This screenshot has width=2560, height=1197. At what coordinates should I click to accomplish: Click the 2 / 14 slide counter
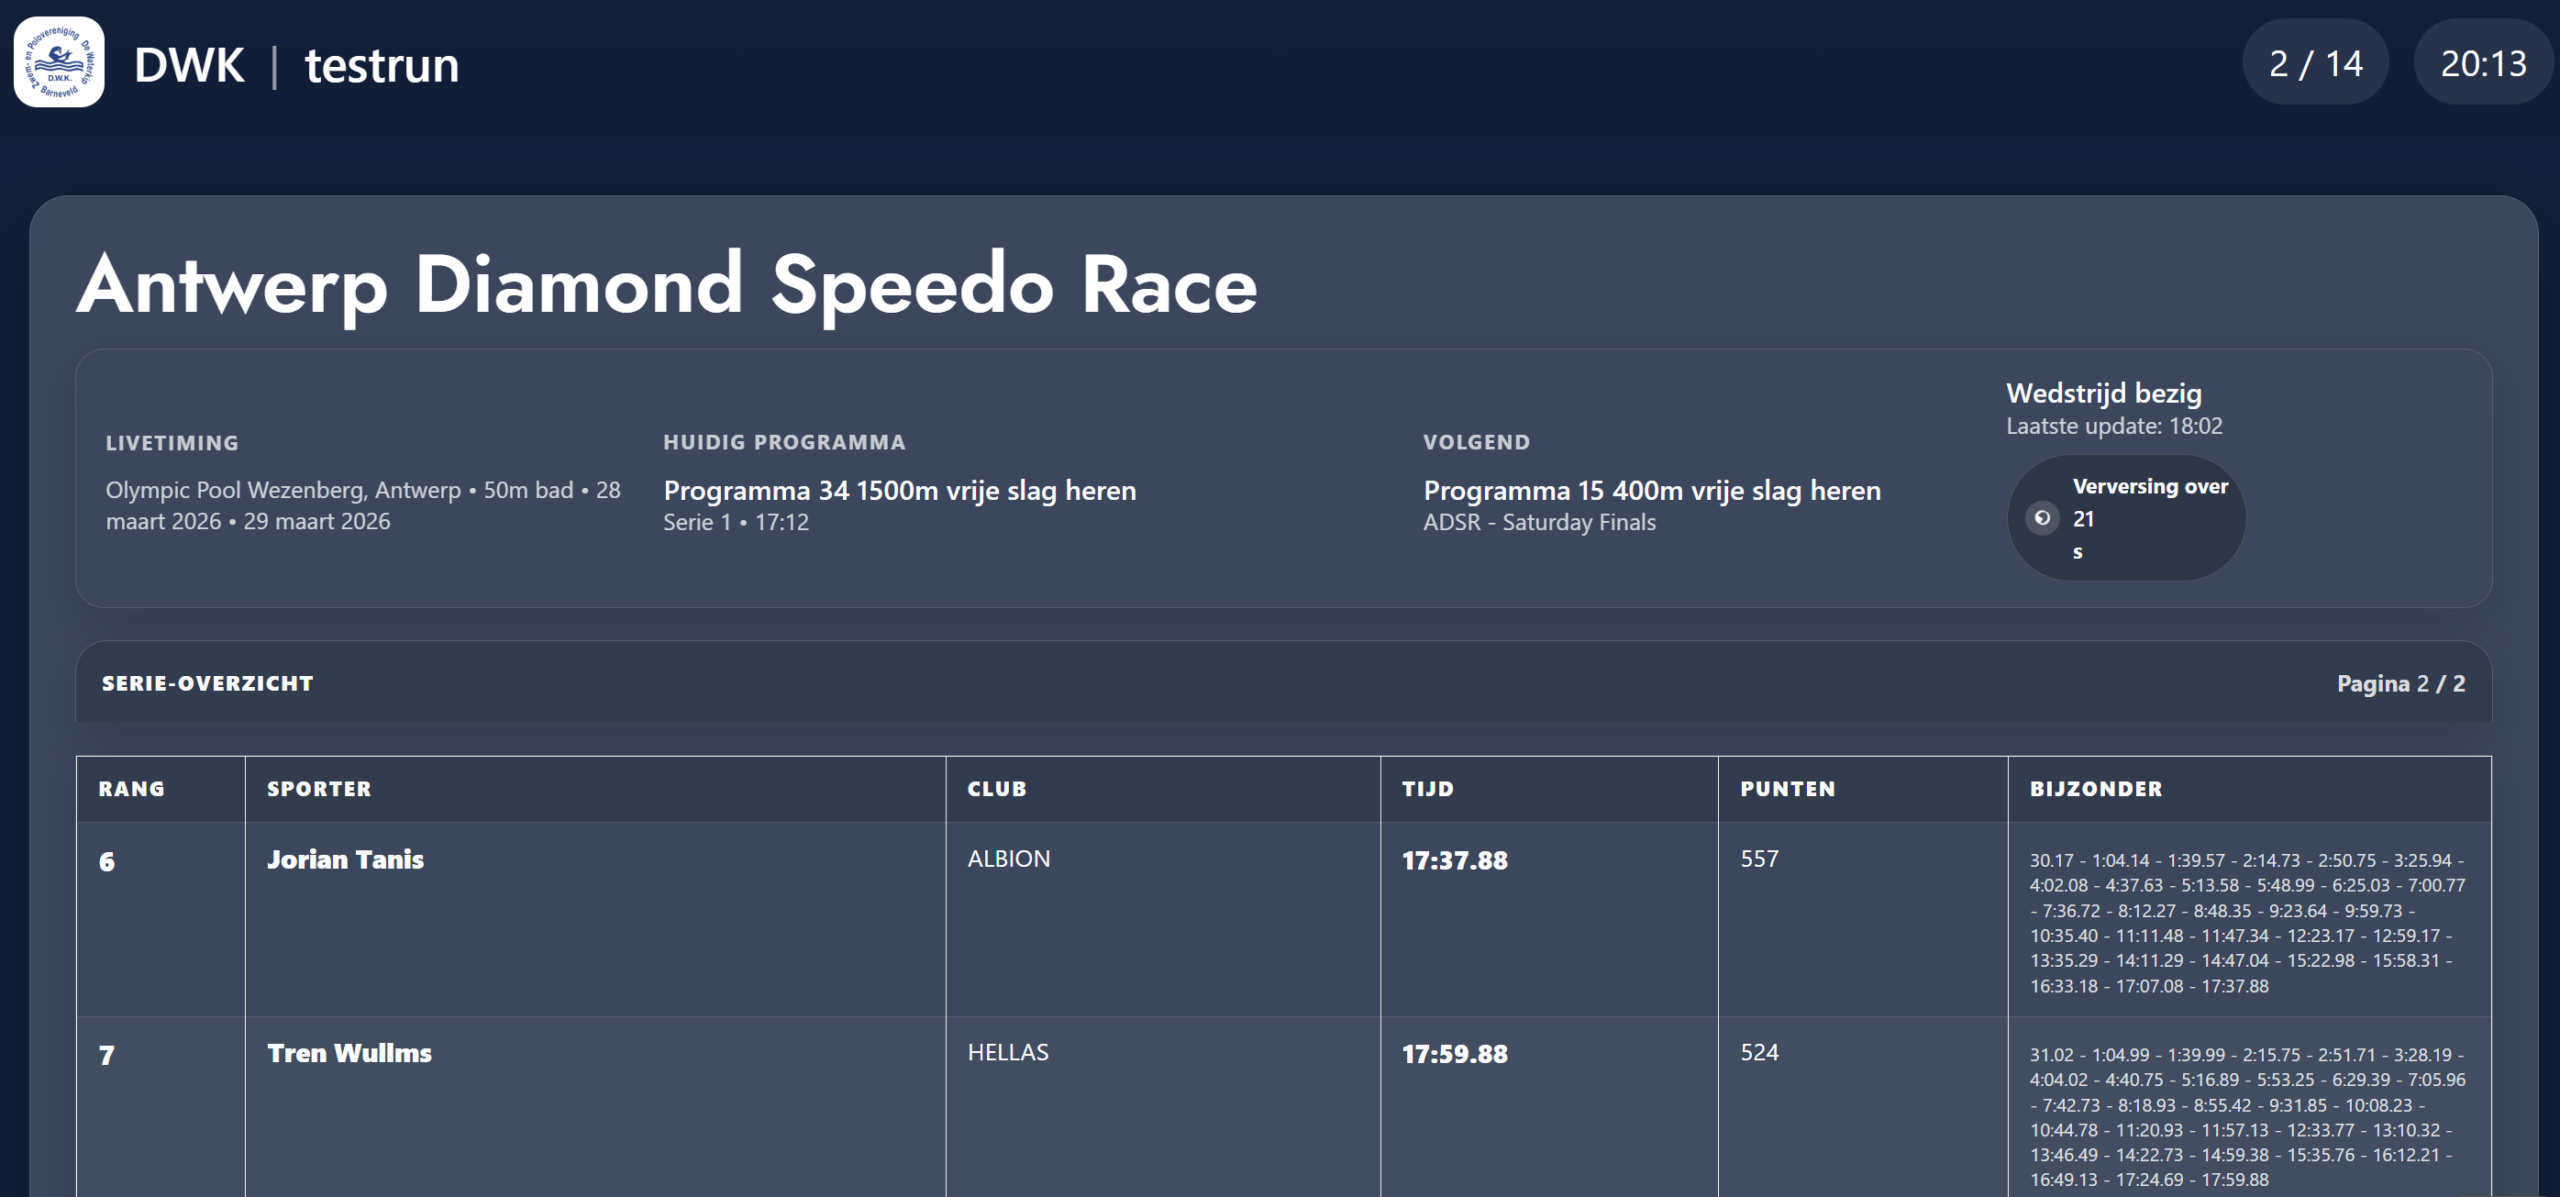(x=2315, y=64)
